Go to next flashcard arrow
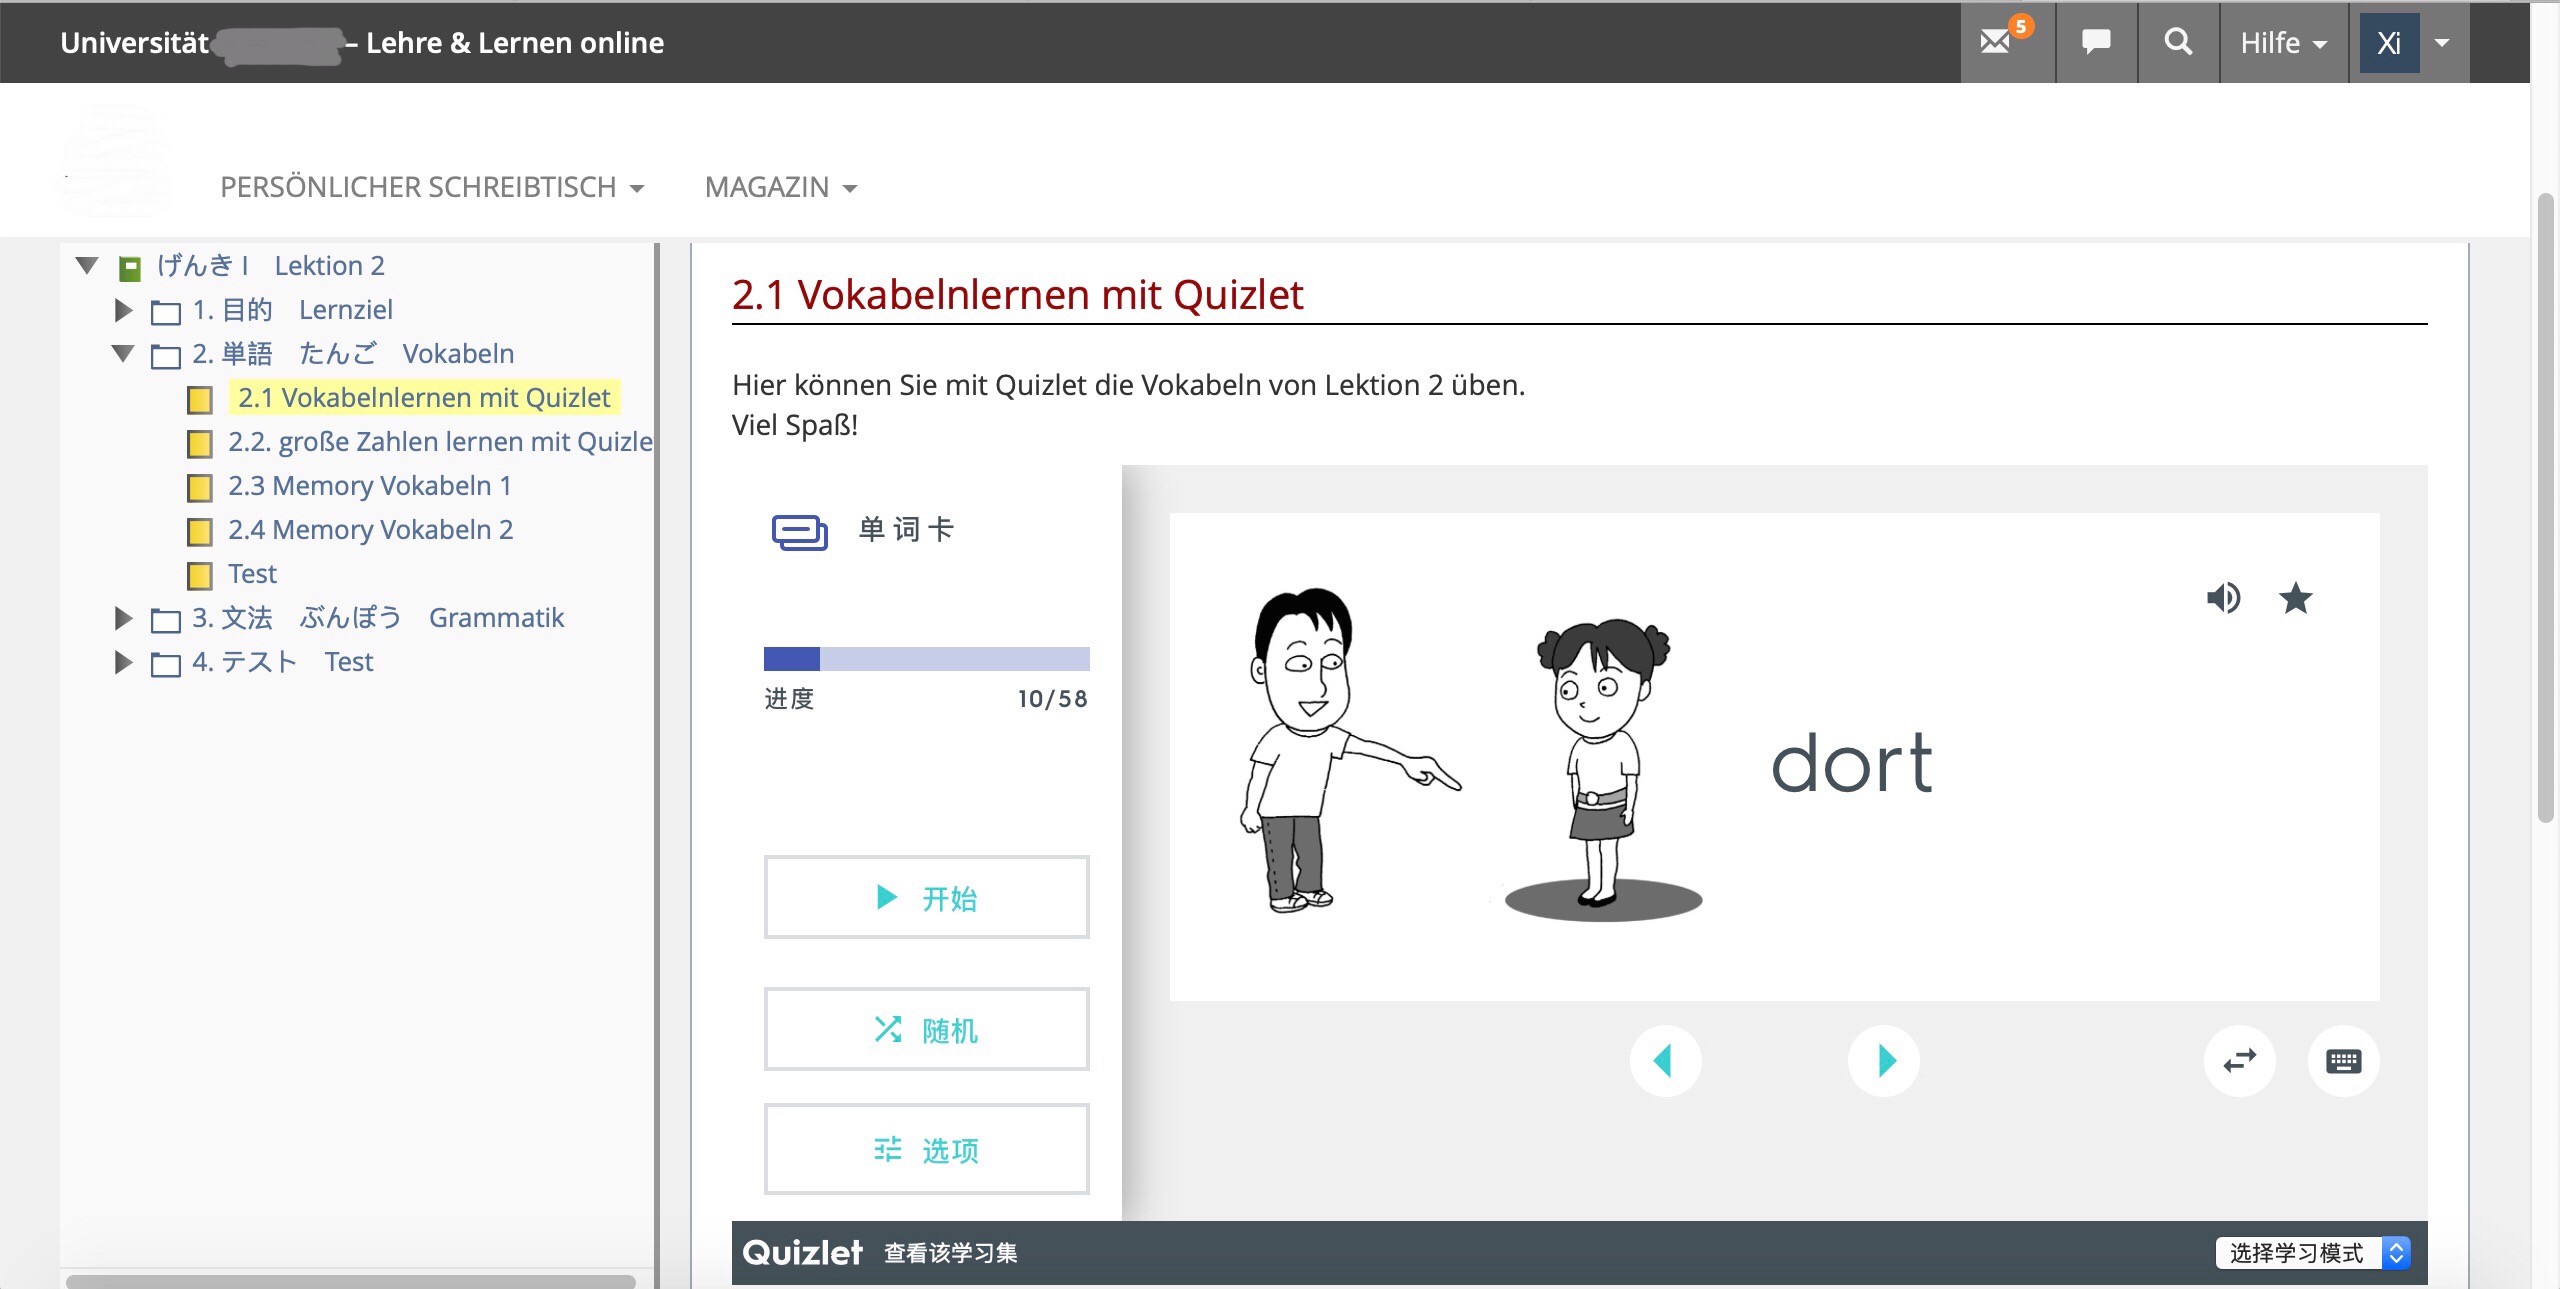This screenshot has height=1289, width=2560. pyautogui.click(x=1884, y=1060)
